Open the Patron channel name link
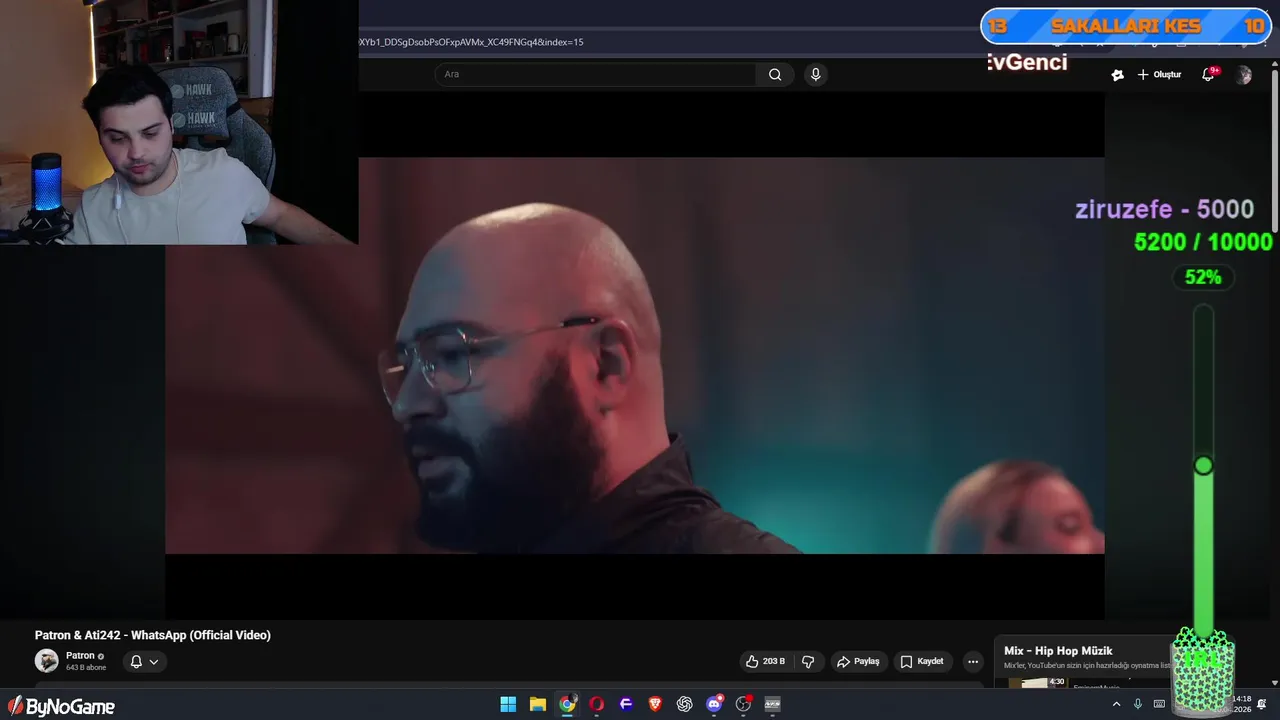The height and width of the screenshot is (720, 1280). [x=80, y=656]
